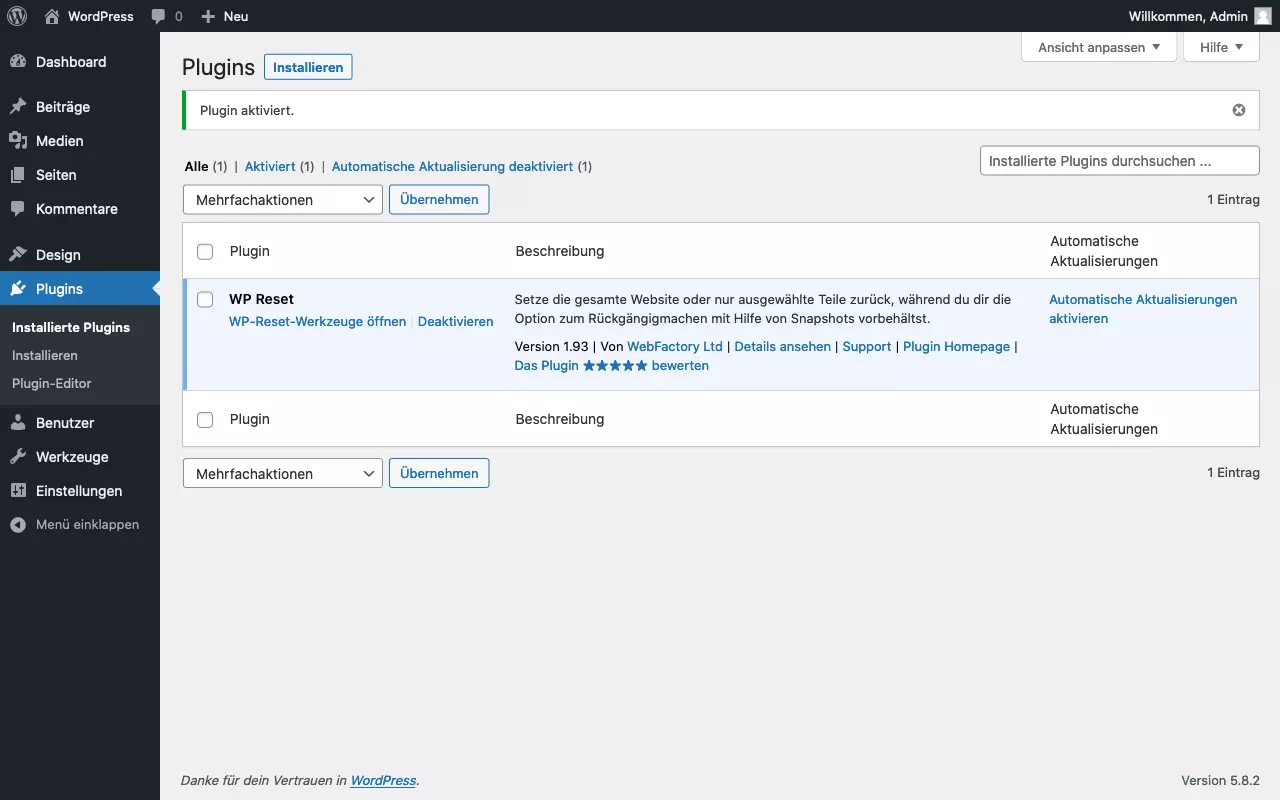Screen dimensions: 1280x800
Task: Open the site home icon labeled WordPress
Action: tap(52, 16)
